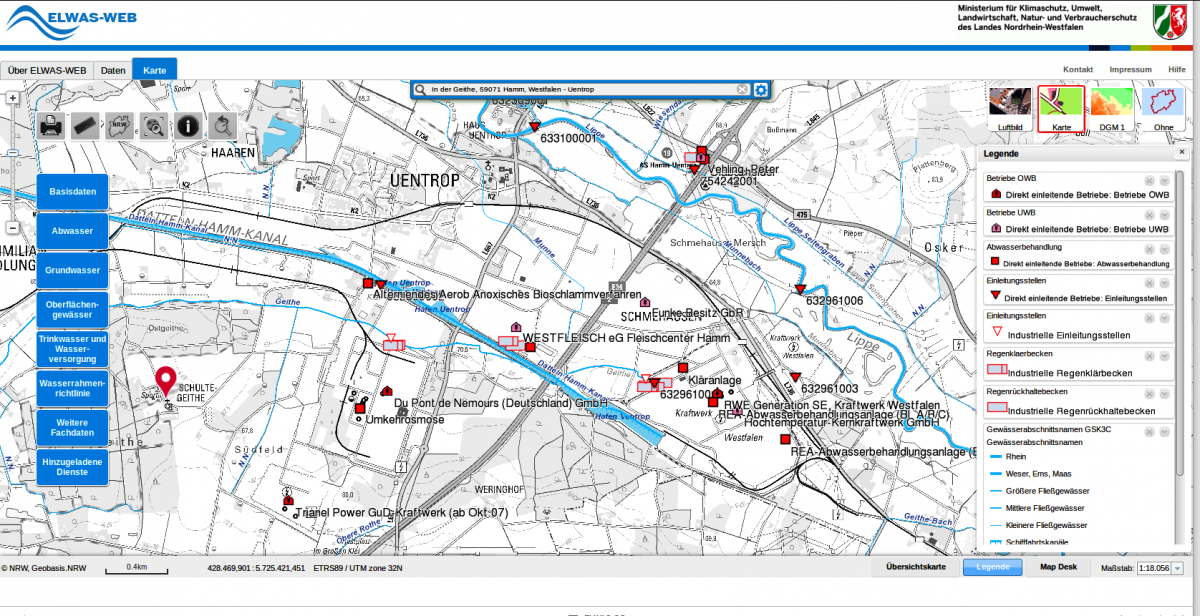The height and width of the screenshot is (616, 1200).
Task: Open the Kontakt link
Action: click(1078, 70)
